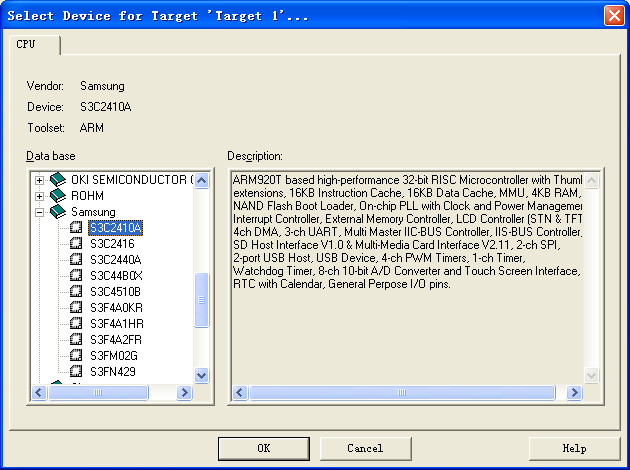Select the S3FM02G device
The image size is (630, 470).
pyautogui.click(x=114, y=356)
